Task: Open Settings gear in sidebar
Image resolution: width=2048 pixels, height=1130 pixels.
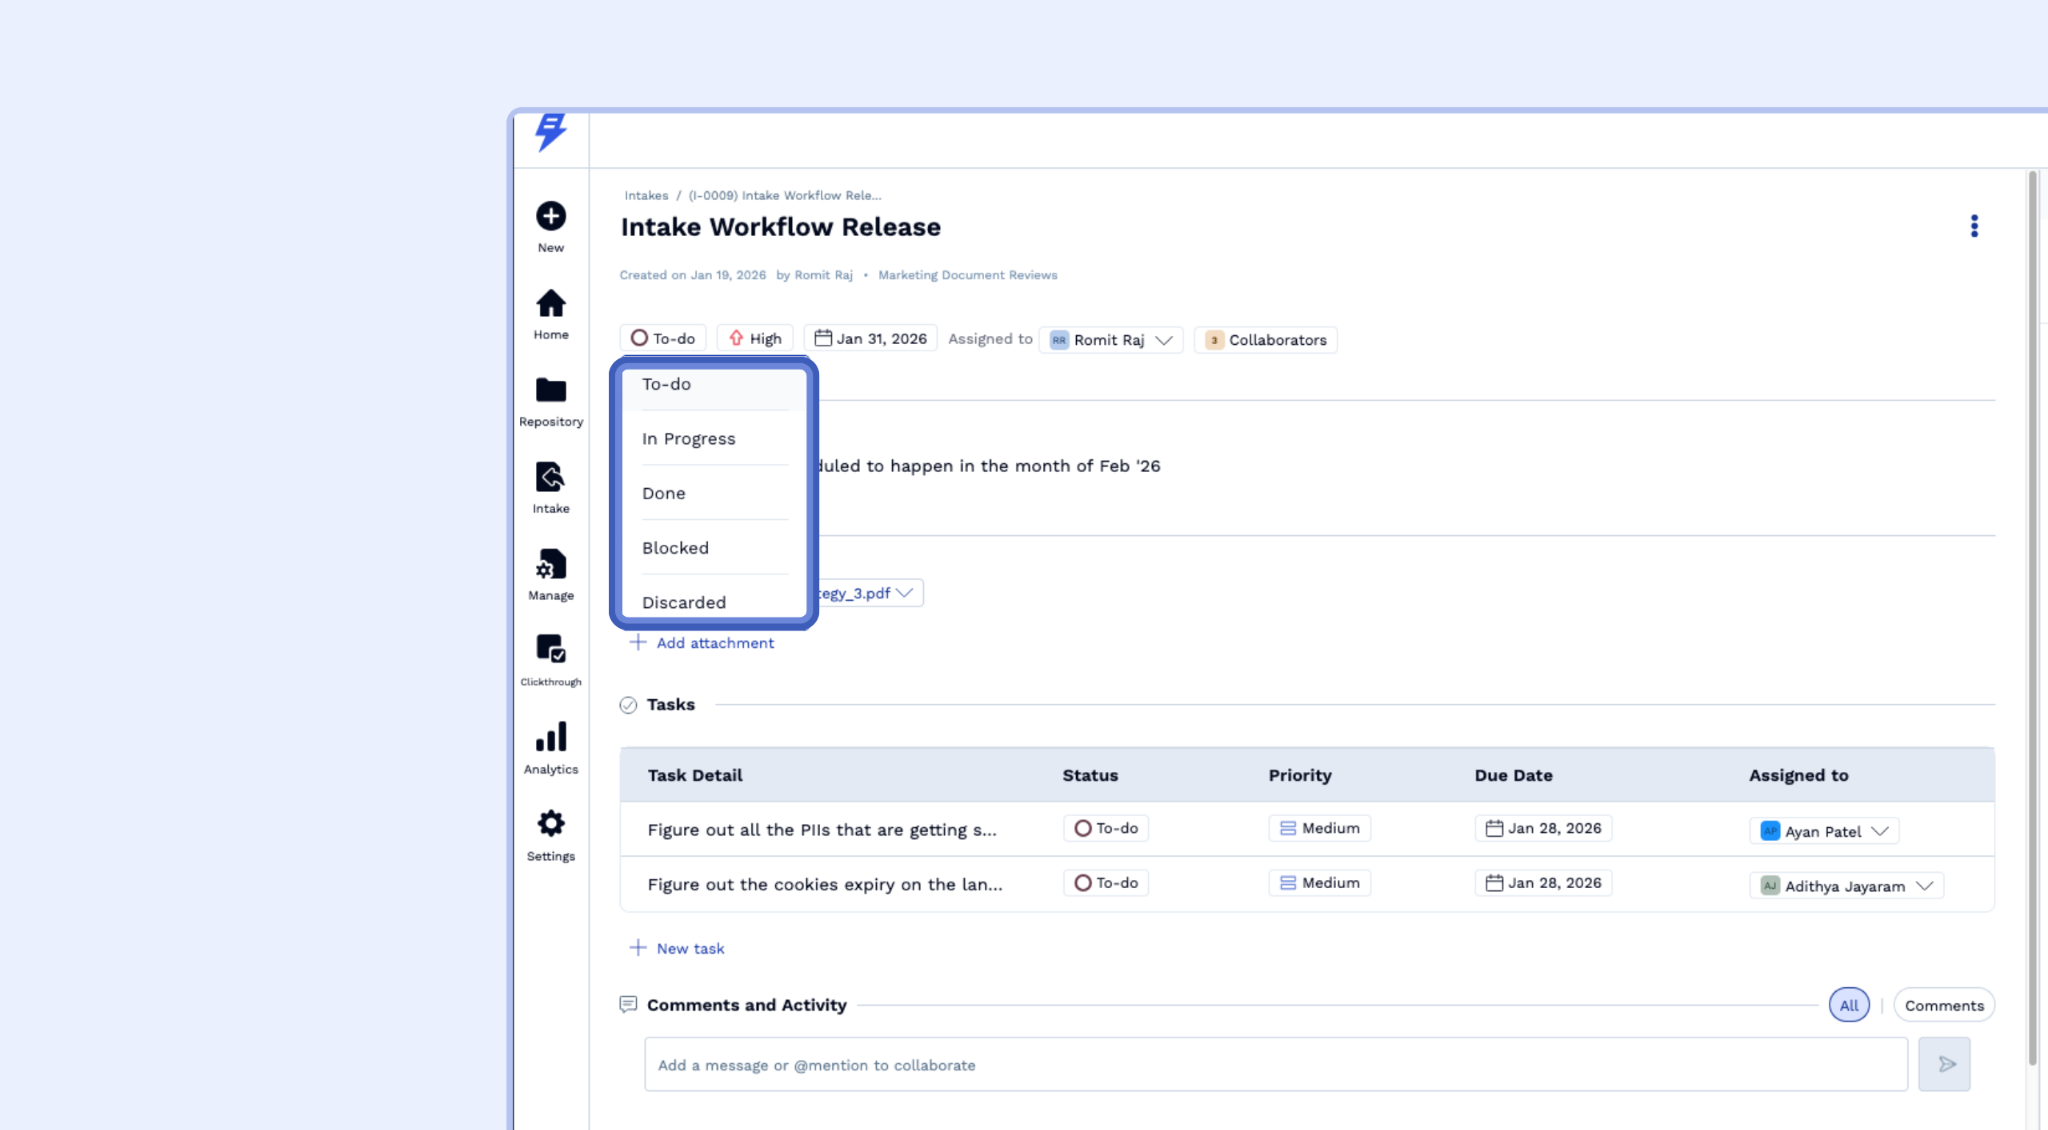Action: (550, 825)
